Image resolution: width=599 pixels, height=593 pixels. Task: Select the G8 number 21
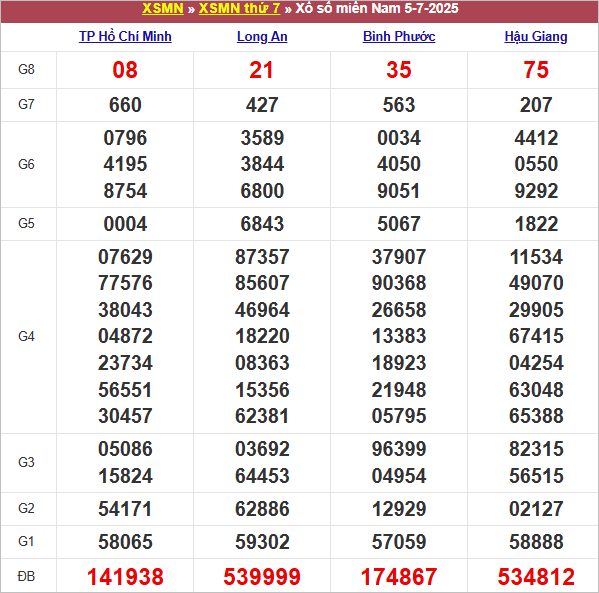point(262,70)
